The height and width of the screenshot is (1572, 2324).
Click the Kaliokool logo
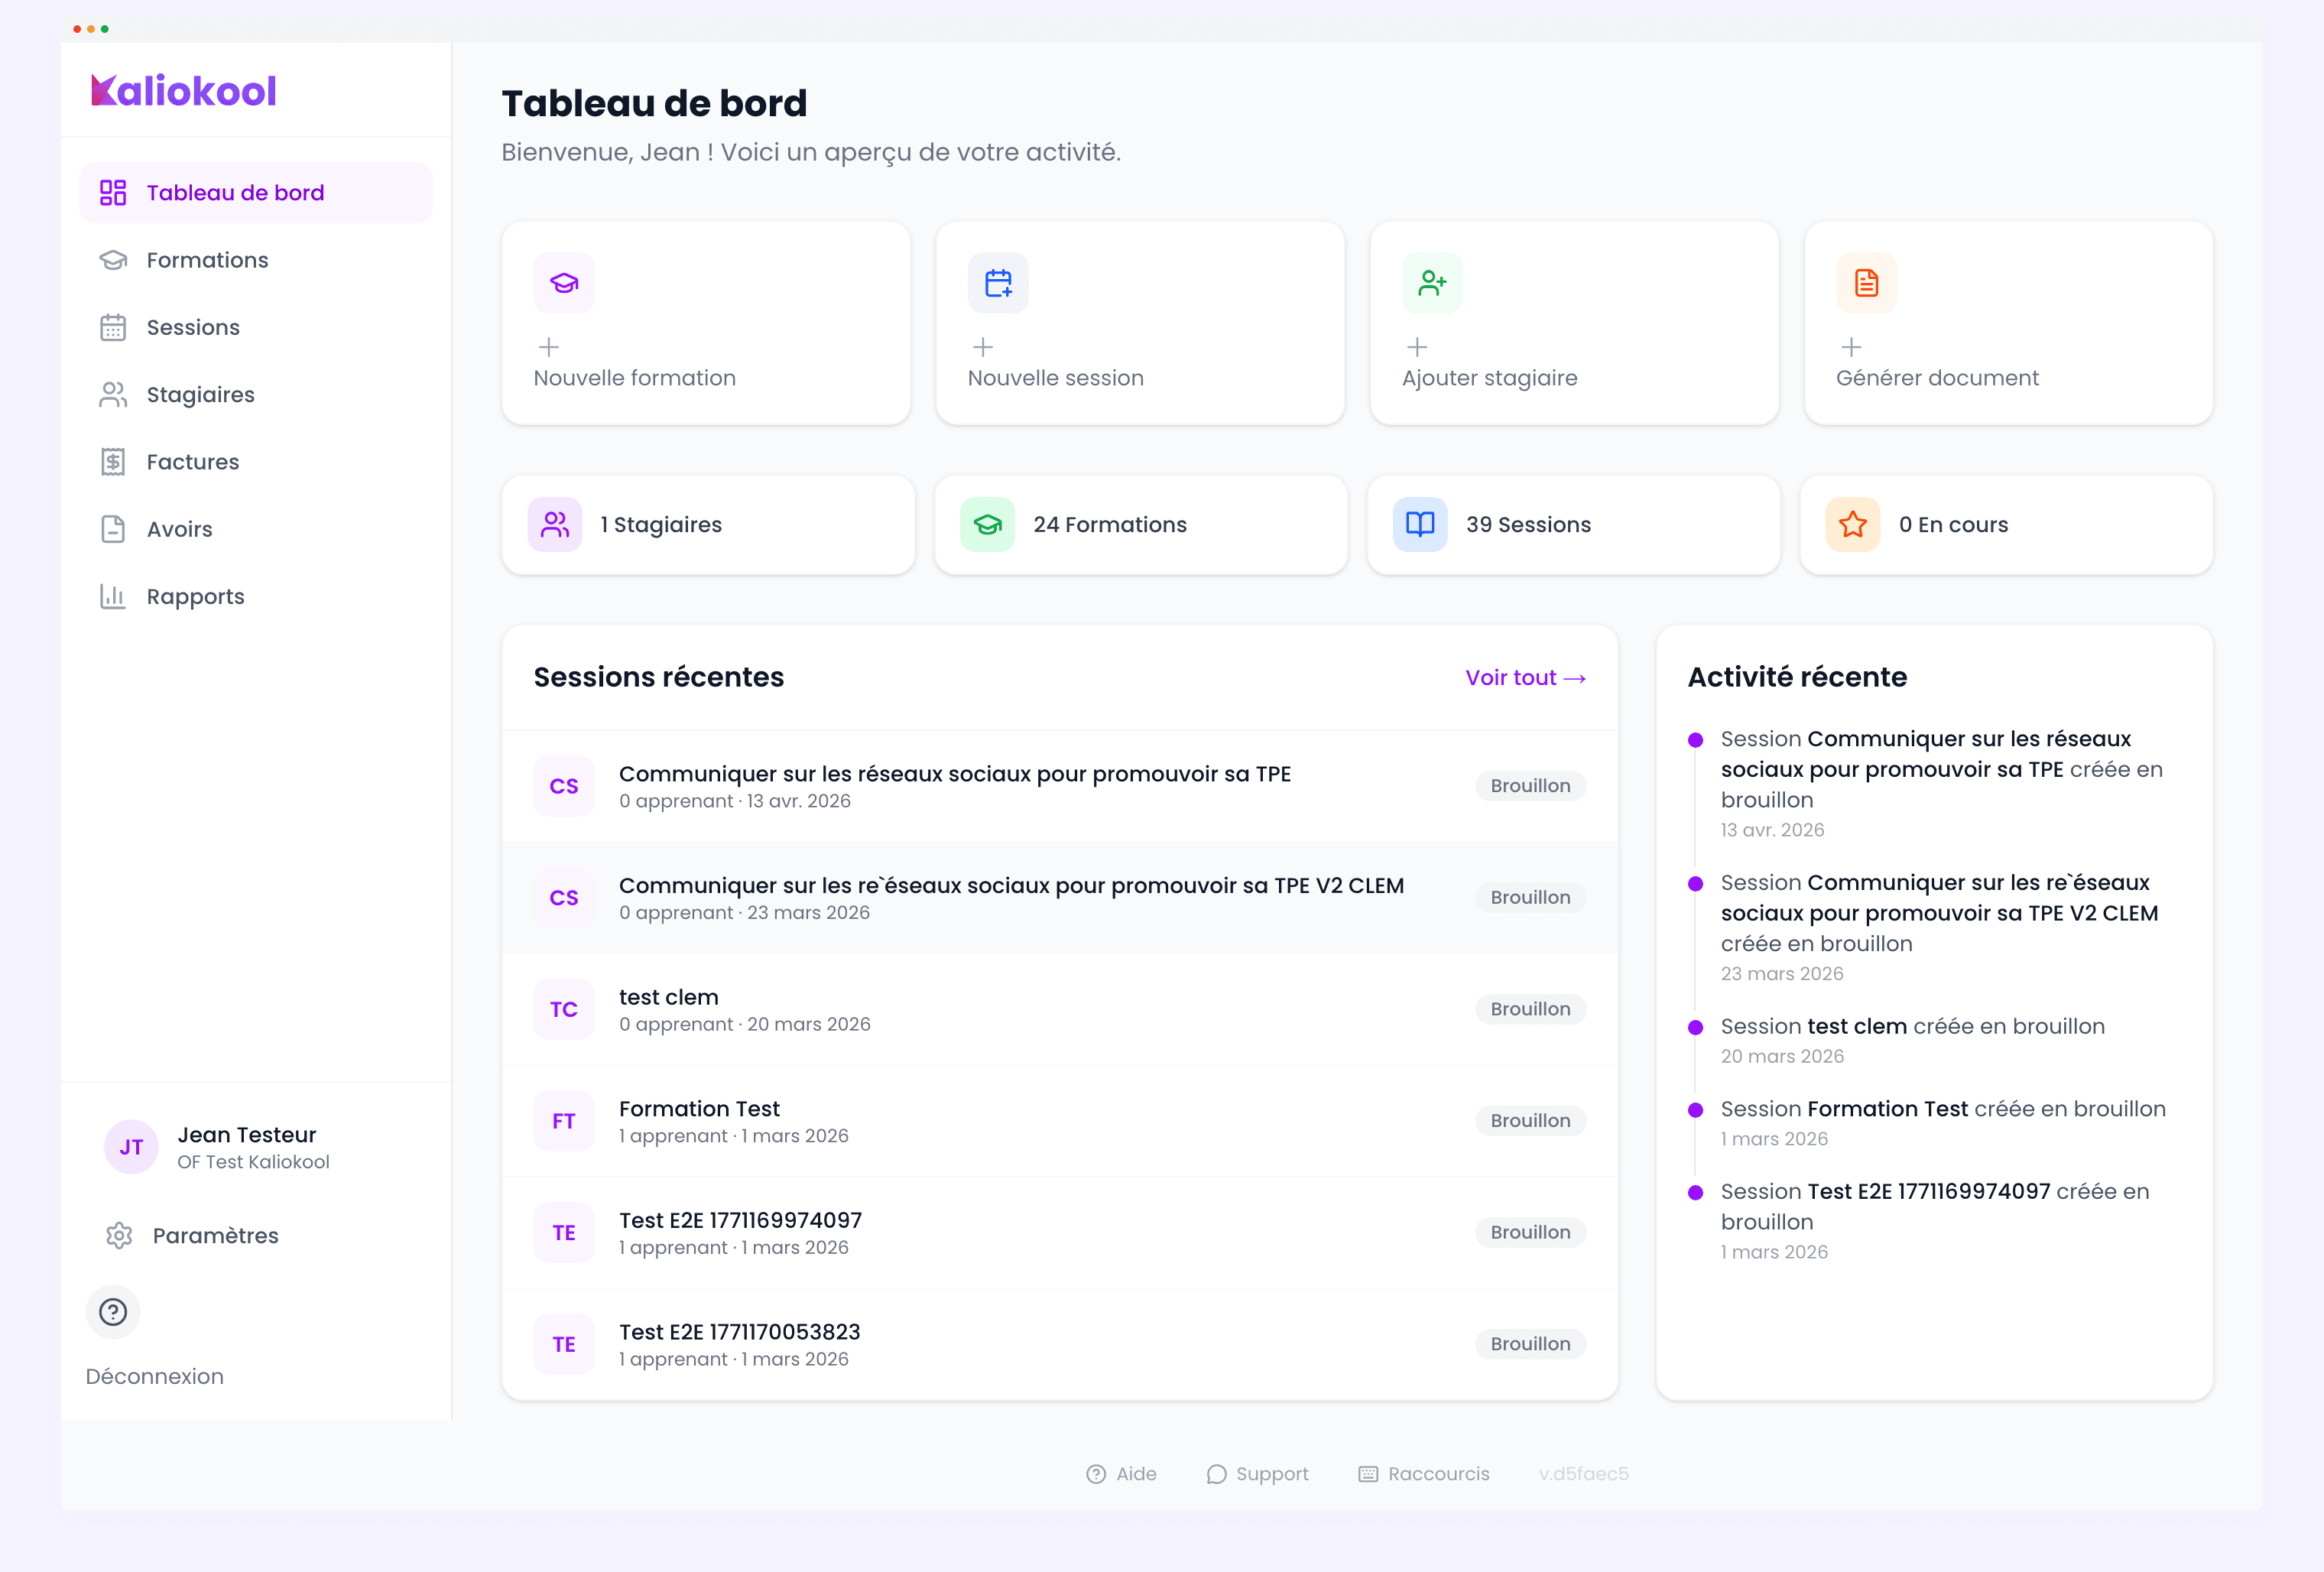(184, 91)
